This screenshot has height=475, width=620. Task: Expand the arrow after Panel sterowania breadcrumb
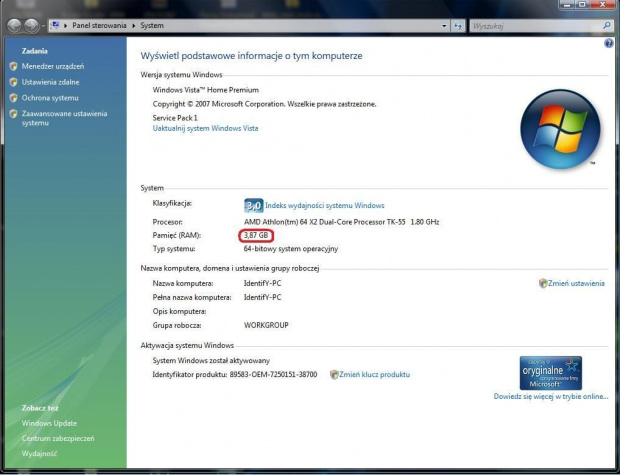point(134,26)
